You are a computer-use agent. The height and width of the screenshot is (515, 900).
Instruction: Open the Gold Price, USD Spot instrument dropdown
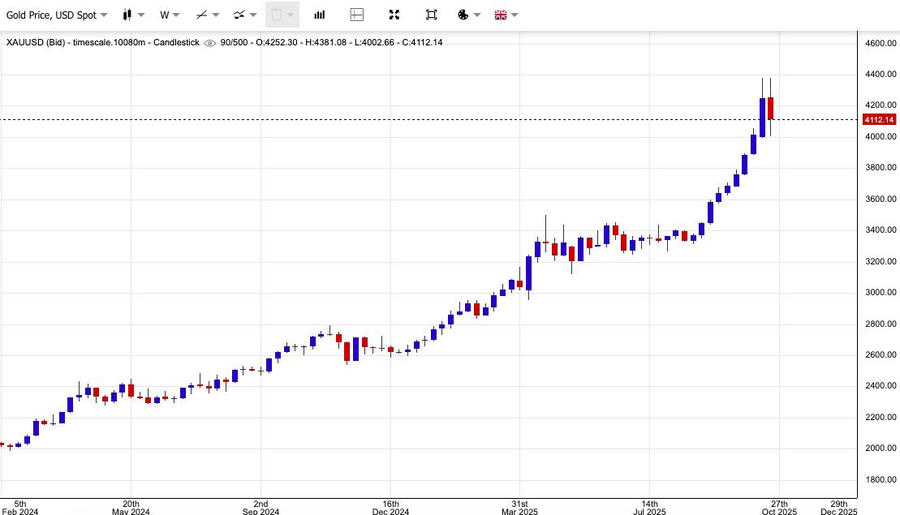(57, 15)
